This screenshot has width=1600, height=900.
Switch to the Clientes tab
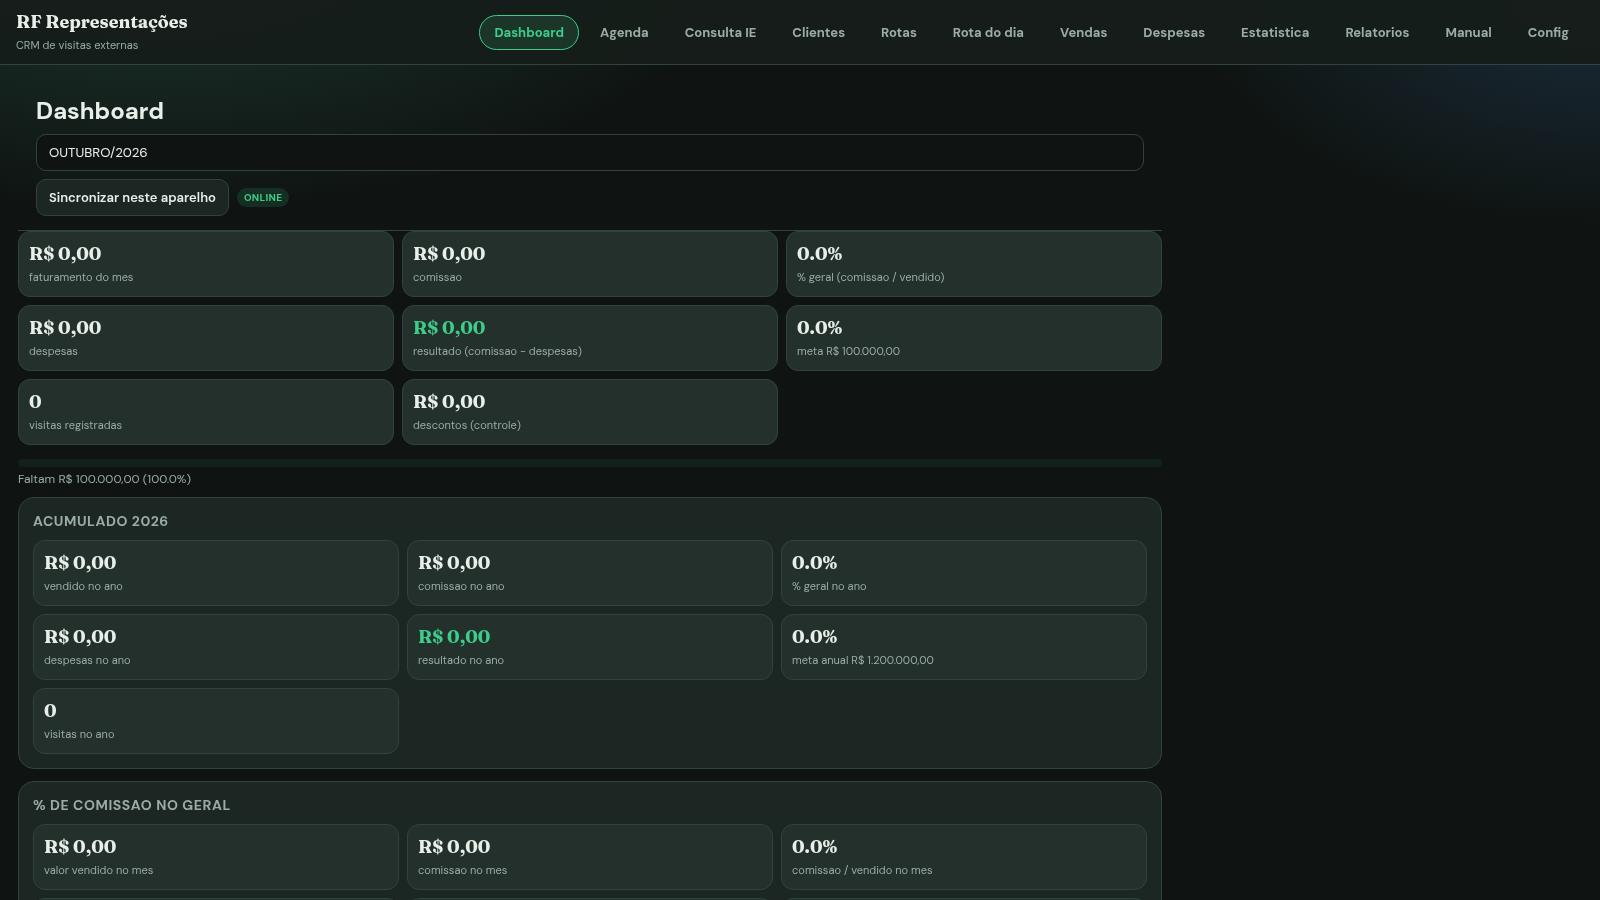(x=818, y=33)
